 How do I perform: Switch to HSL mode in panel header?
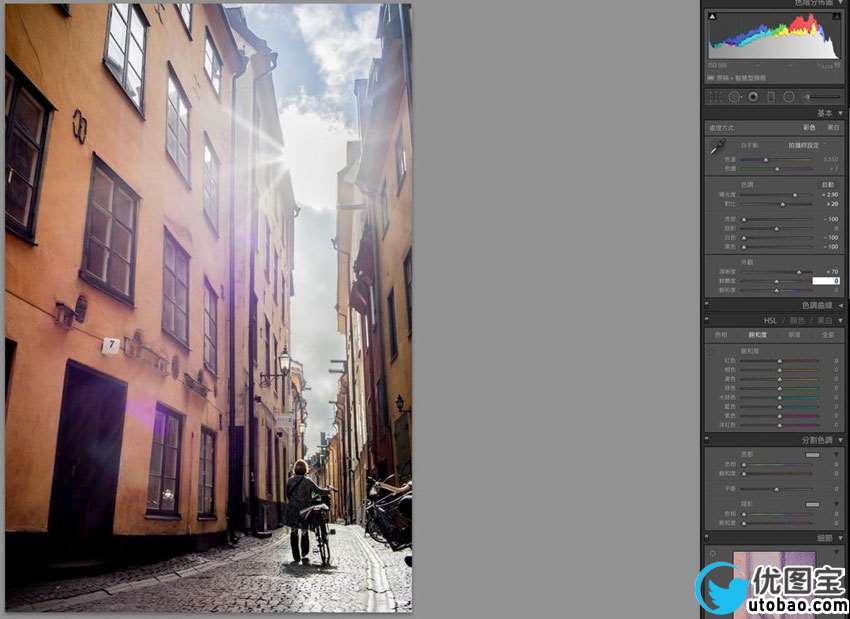point(770,320)
